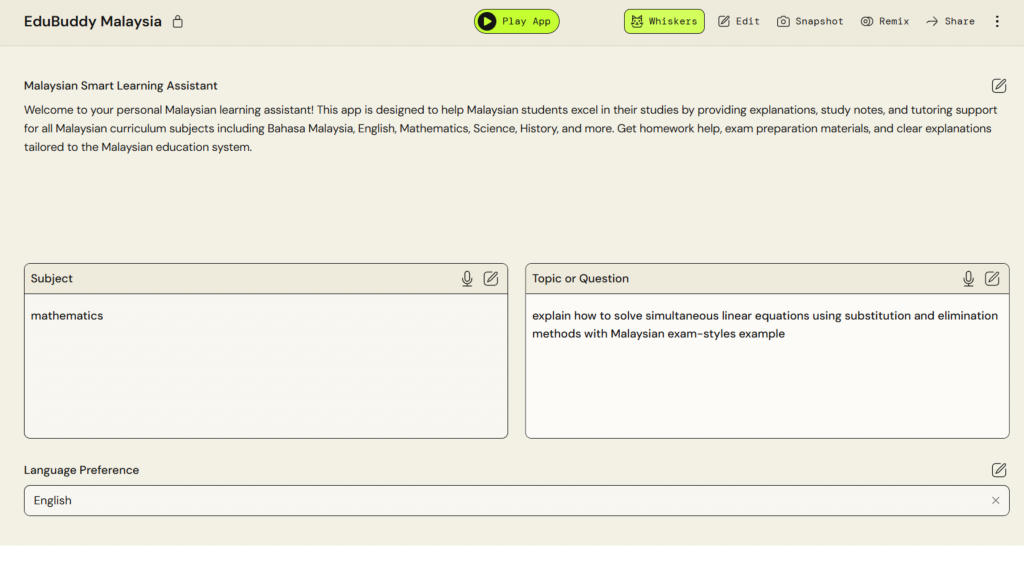The width and height of the screenshot is (1024, 576).
Task: Click the Remix button
Action: coord(885,21)
